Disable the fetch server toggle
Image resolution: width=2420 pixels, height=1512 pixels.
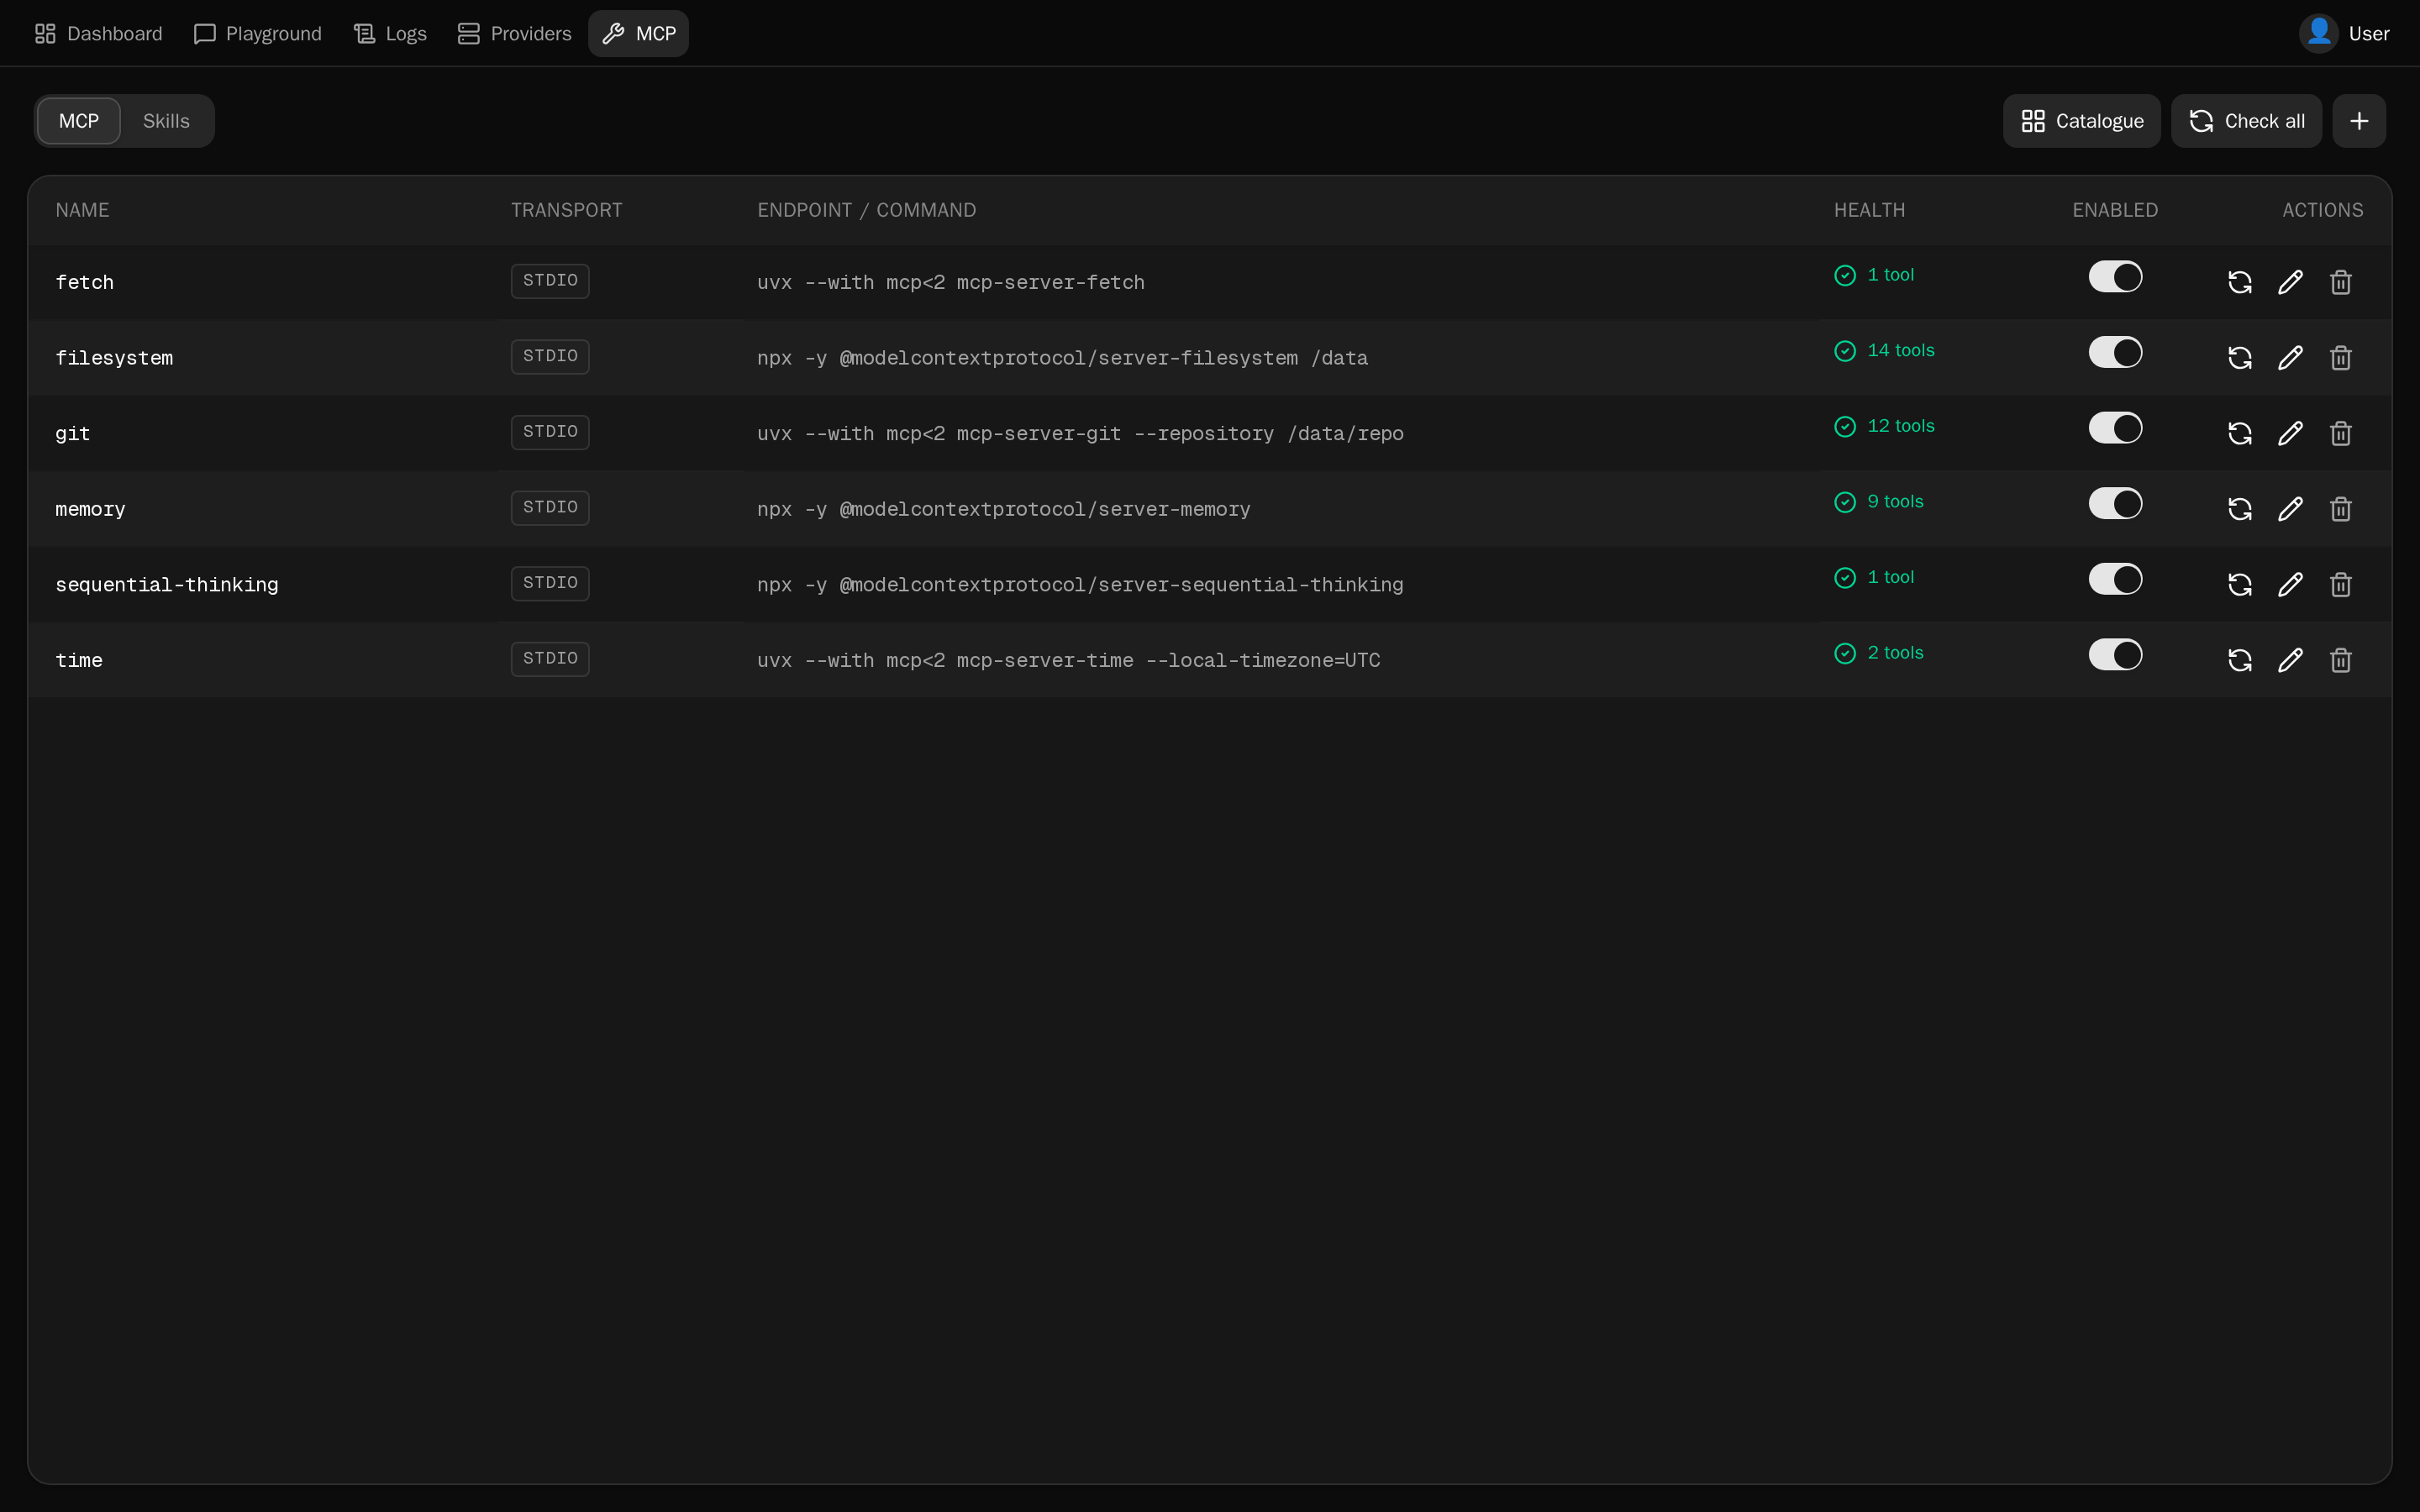coord(2115,277)
